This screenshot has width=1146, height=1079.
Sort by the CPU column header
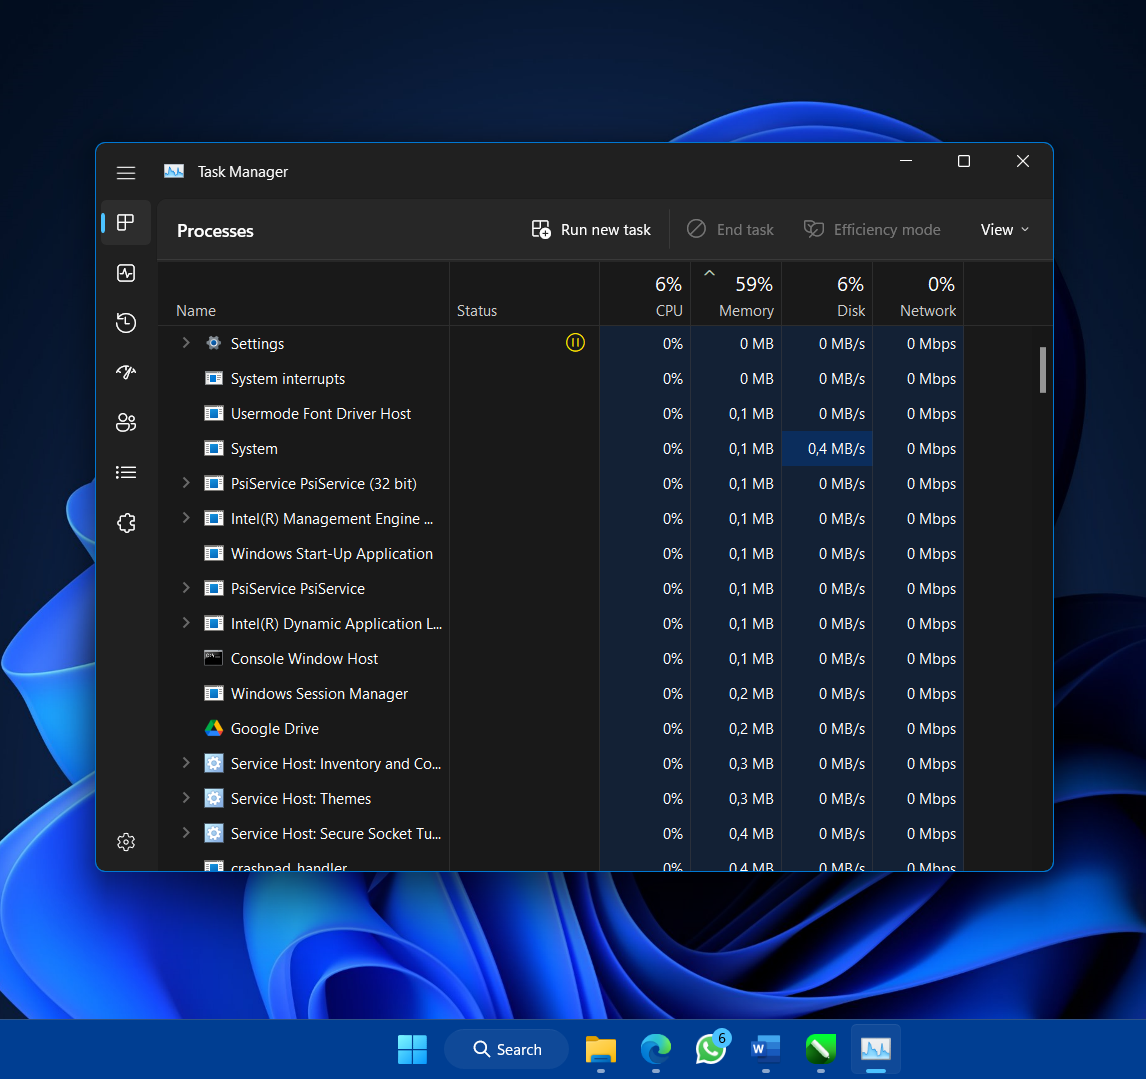645,294
